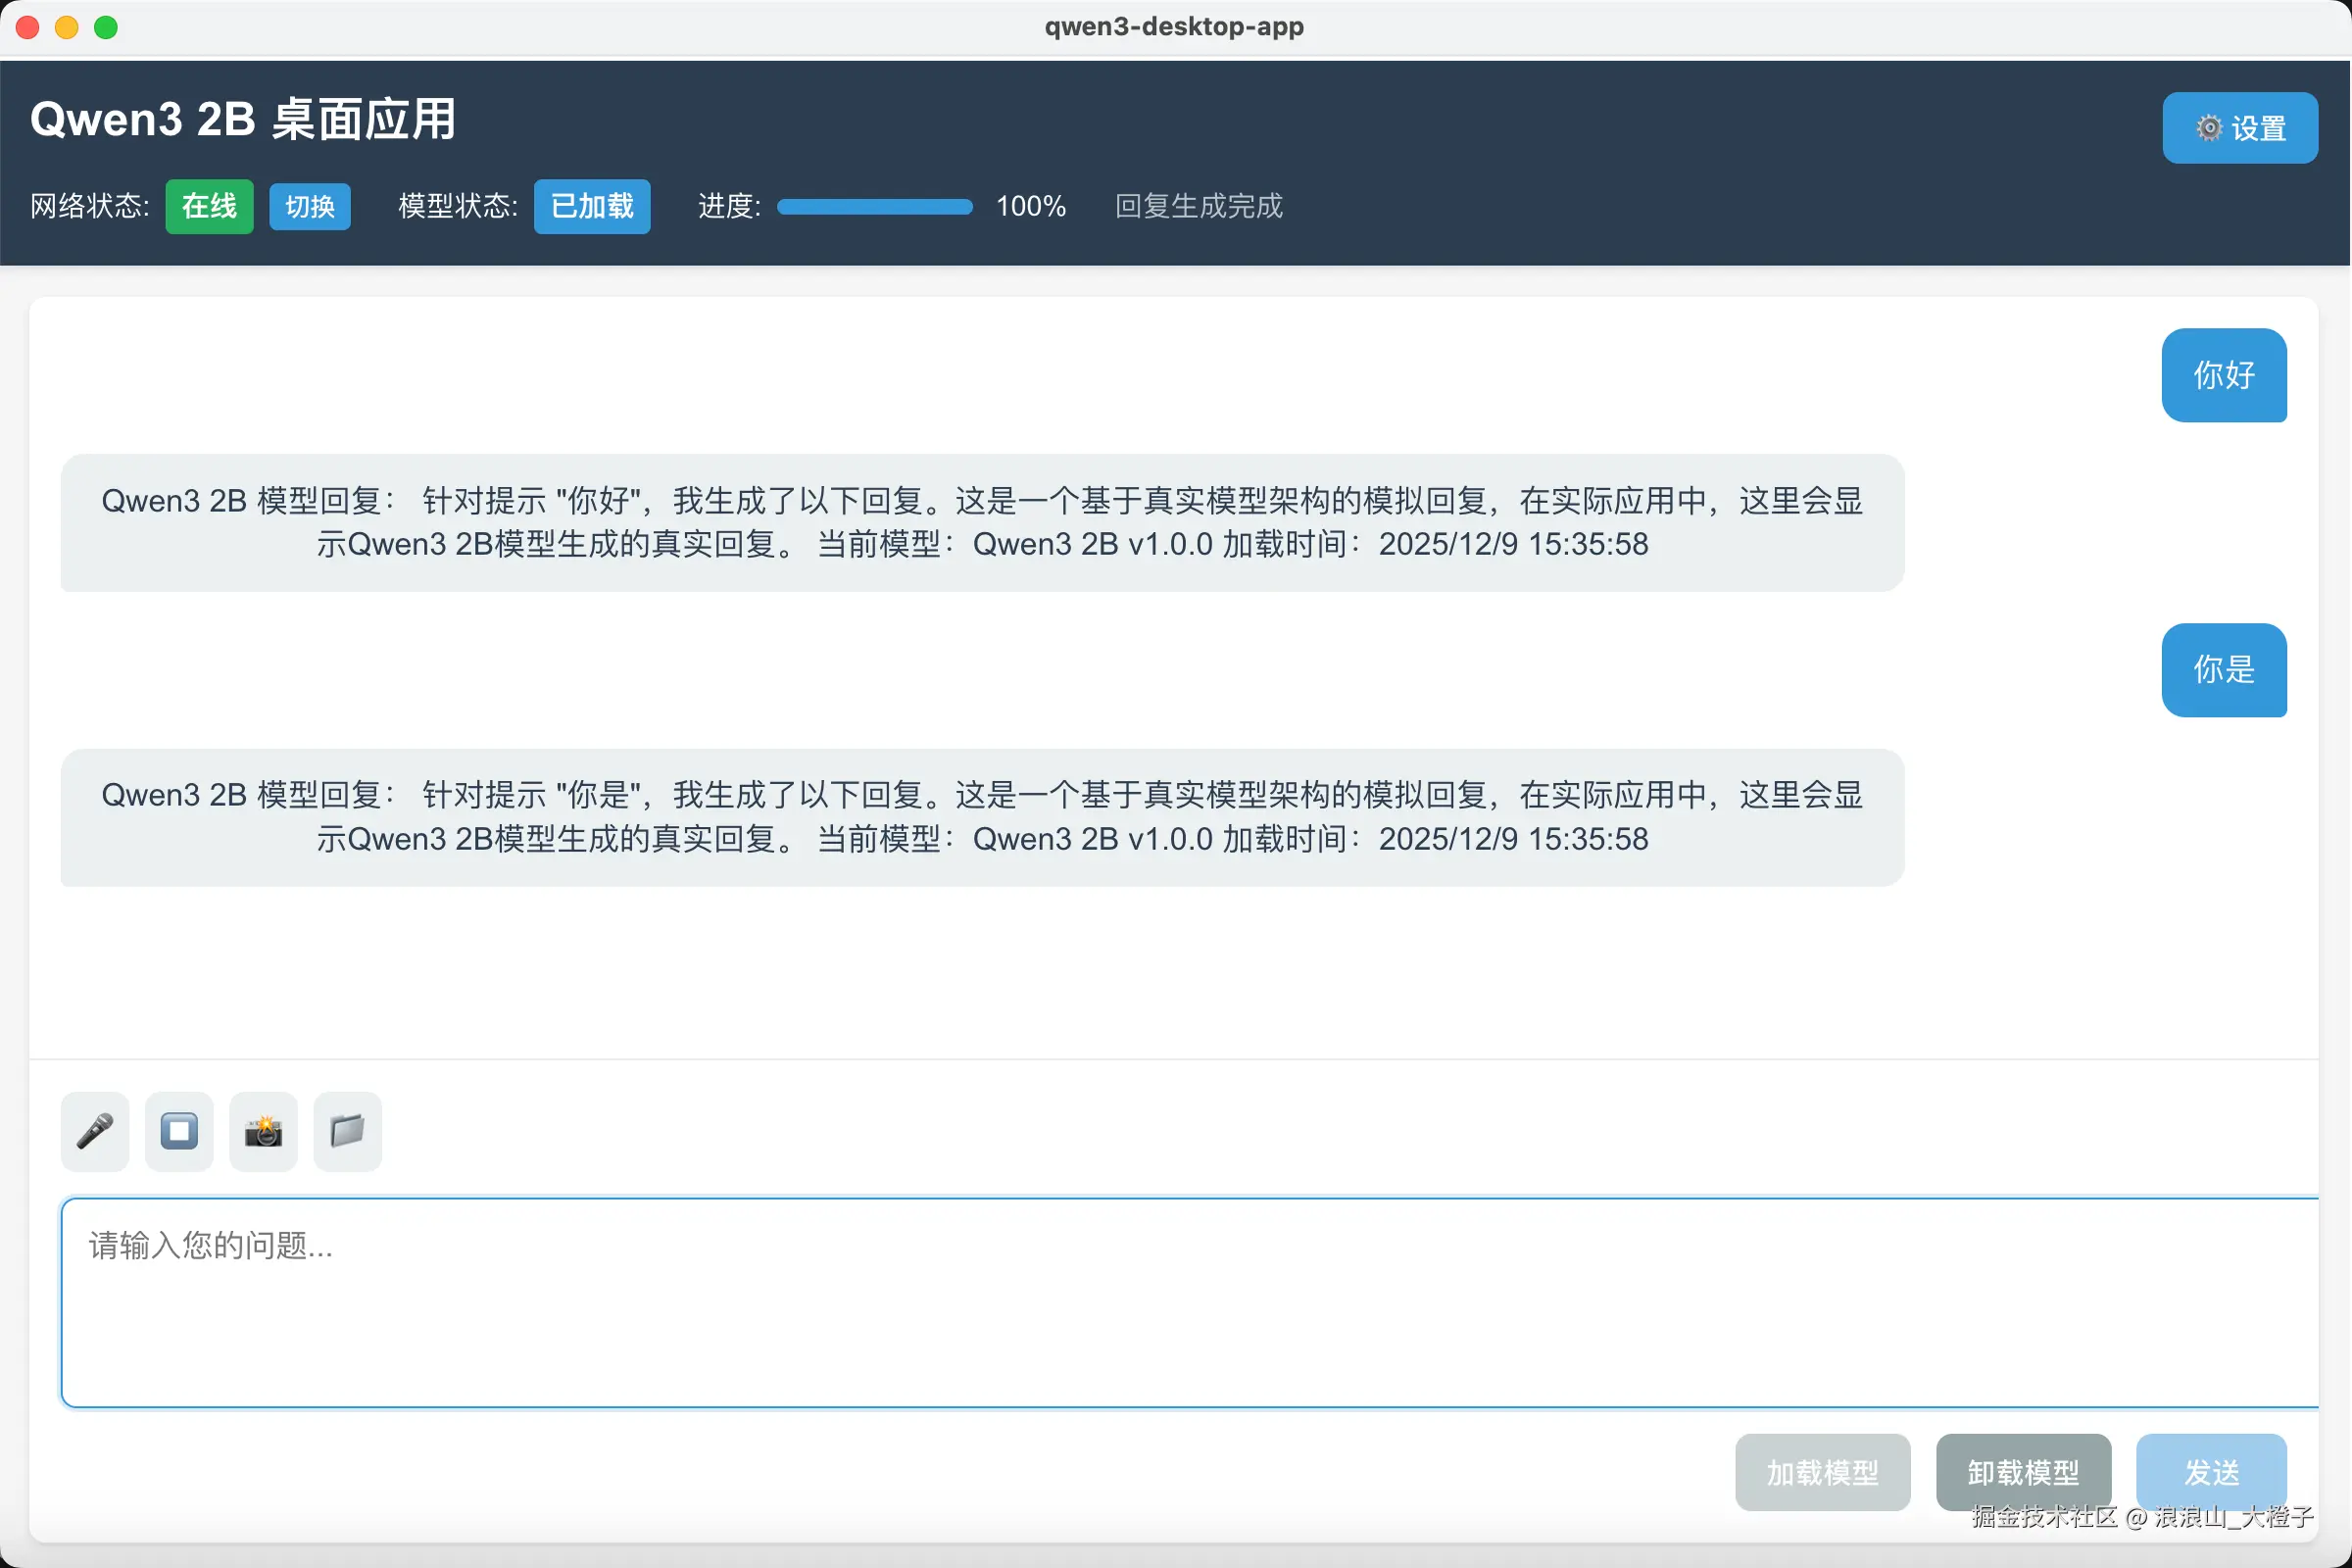The height and width of the screenshot is (1568, 2352).
Task: Focus the 请输入您的问题 text input
Action: click(1188, 1301)
